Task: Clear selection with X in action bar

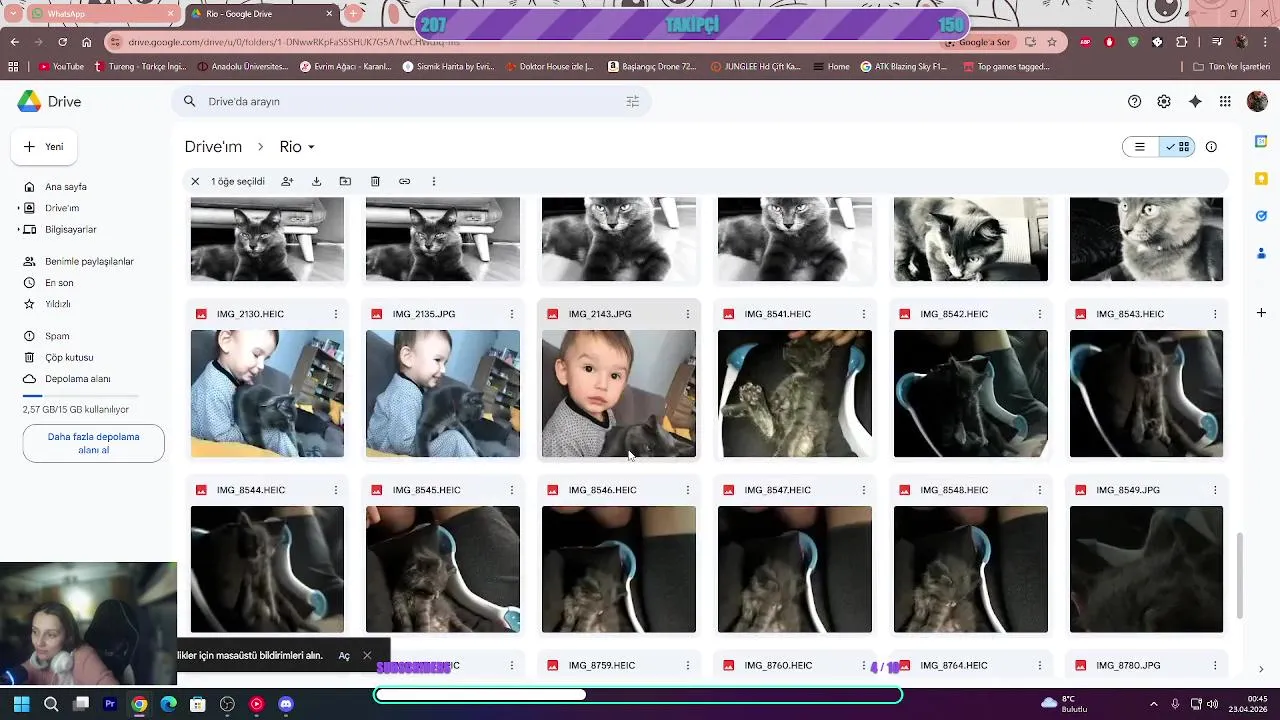Action: 195,181
